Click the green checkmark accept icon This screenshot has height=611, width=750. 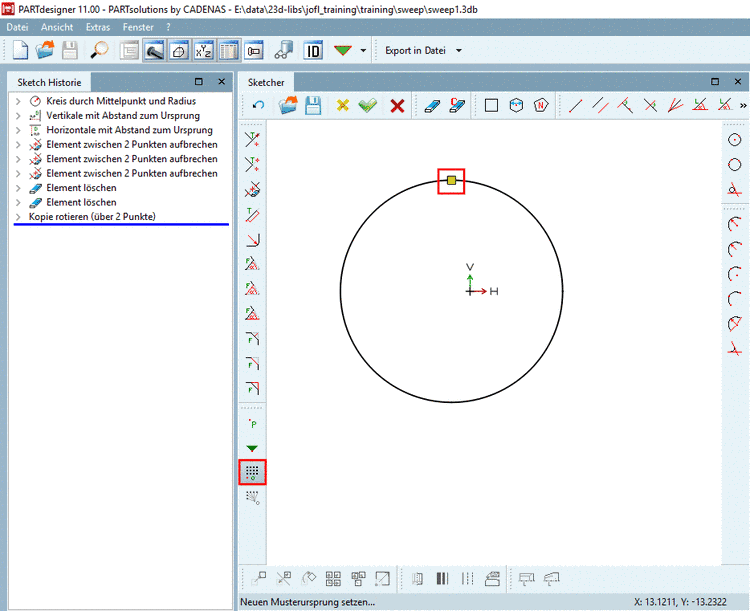[368, 106]
